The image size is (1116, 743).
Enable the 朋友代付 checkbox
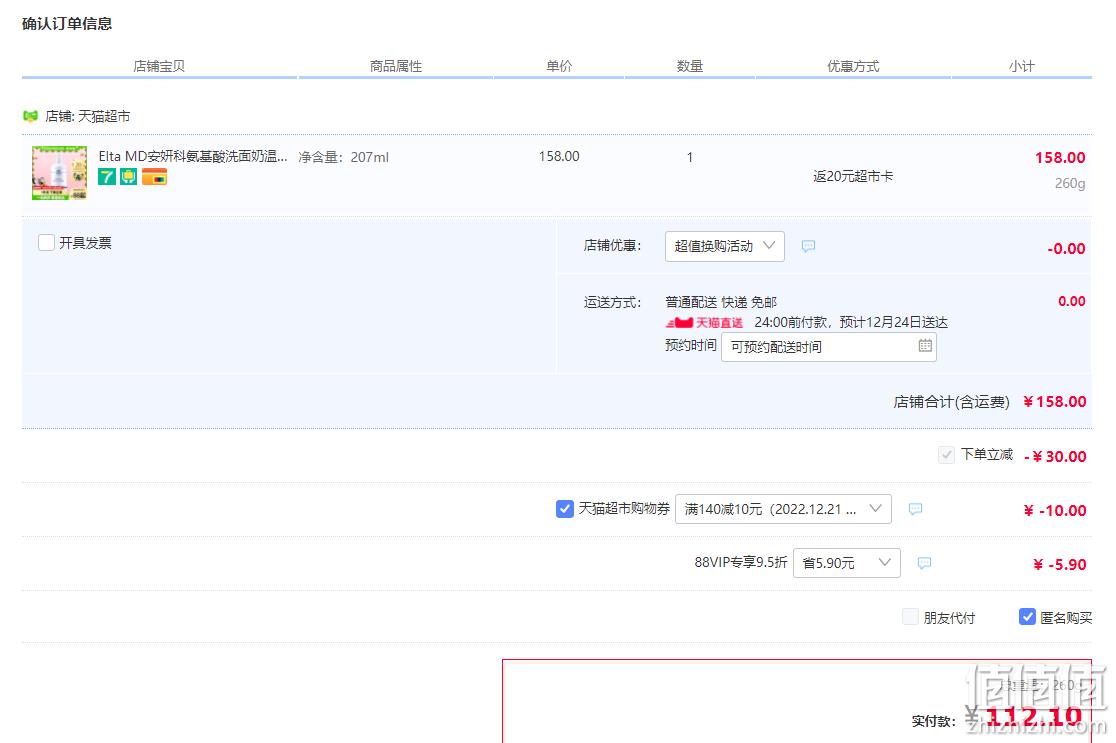click(x=910, y=617)
